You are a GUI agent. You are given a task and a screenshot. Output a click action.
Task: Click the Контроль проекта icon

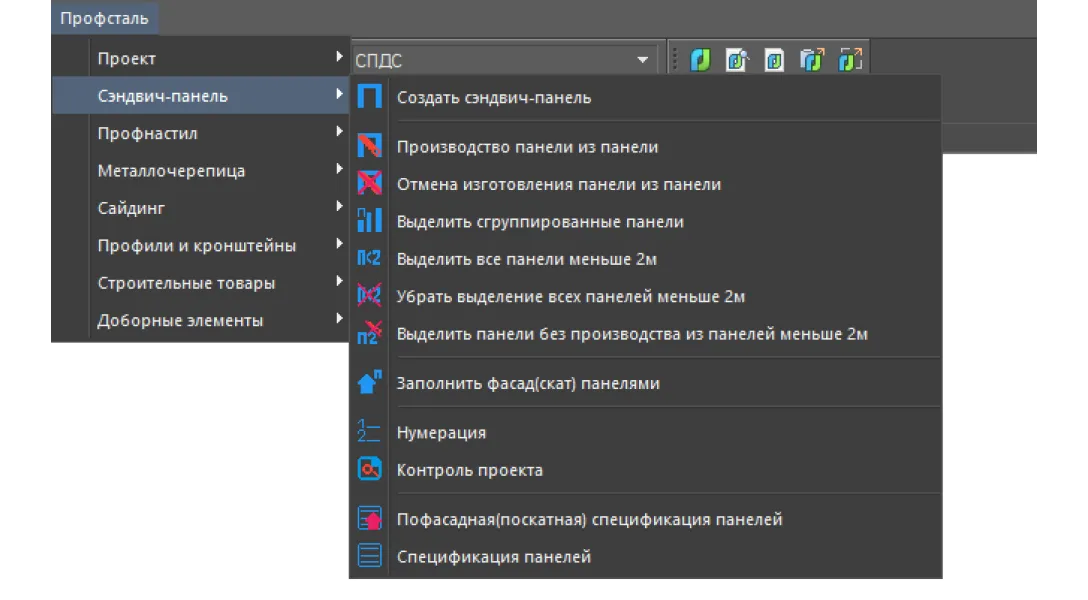tap(370, 469)
